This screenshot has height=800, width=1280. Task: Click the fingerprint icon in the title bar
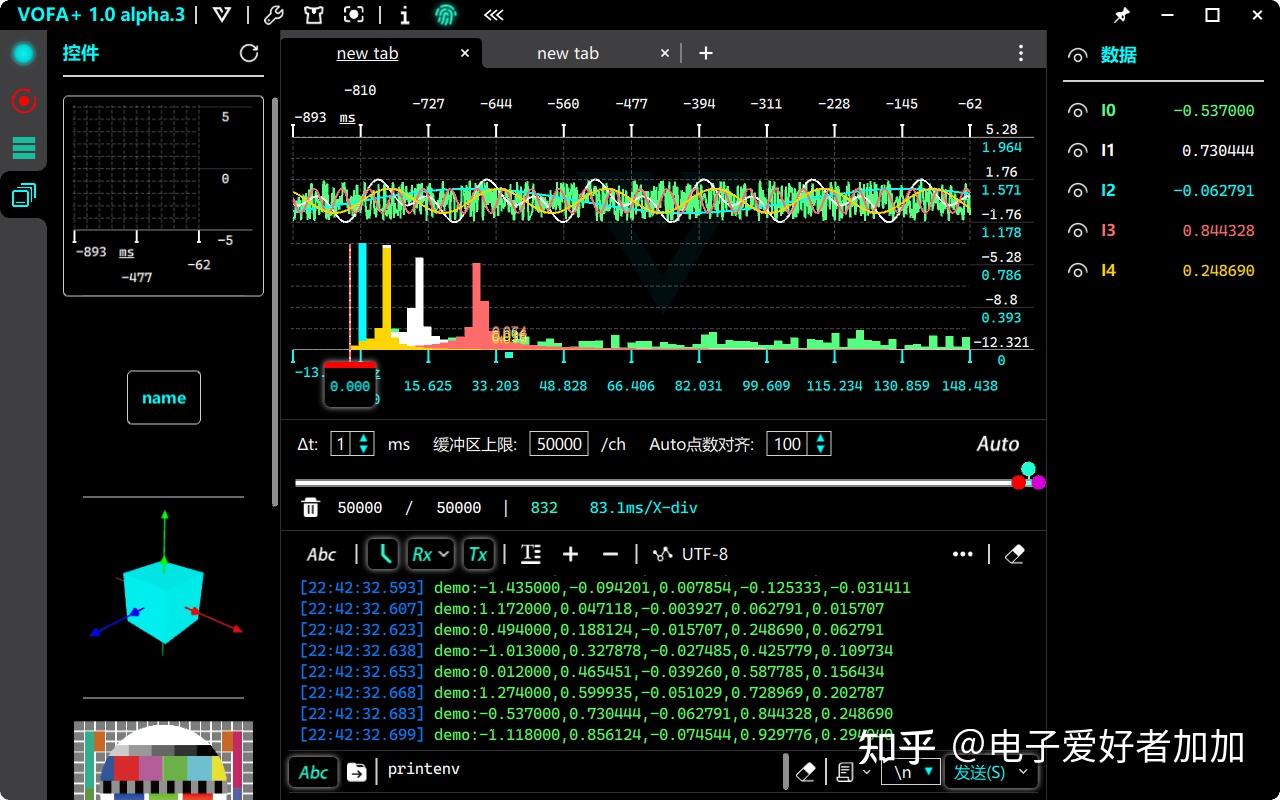tap(446, 15)
